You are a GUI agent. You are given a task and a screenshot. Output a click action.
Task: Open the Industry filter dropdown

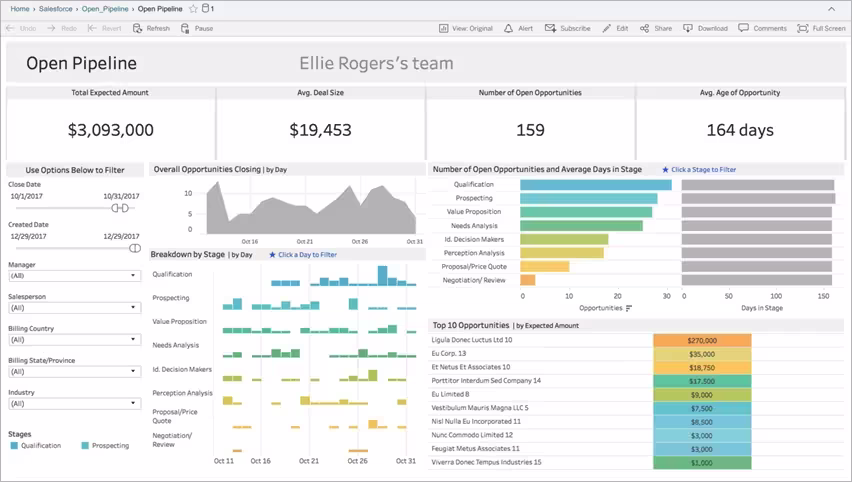point(74,404)
